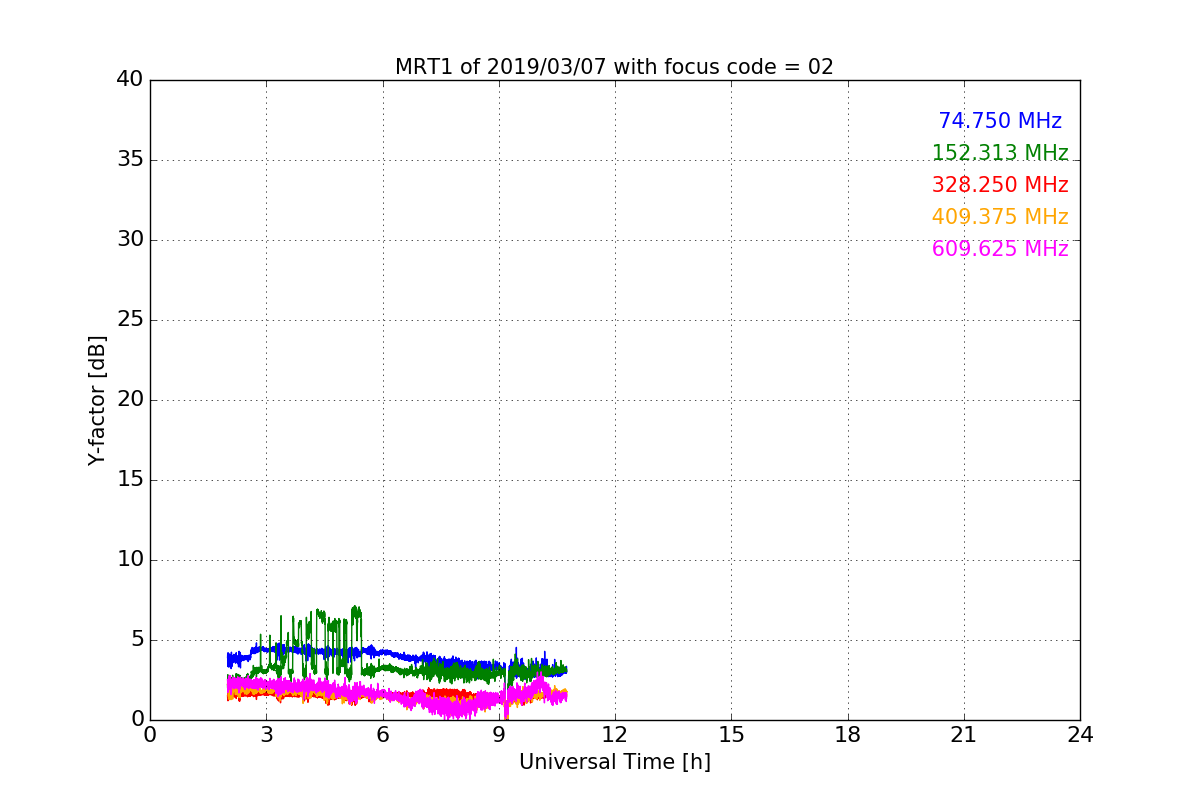Select the 74.750 MHz legend label
The image size is (1200, 800).
coord(1000,121)
